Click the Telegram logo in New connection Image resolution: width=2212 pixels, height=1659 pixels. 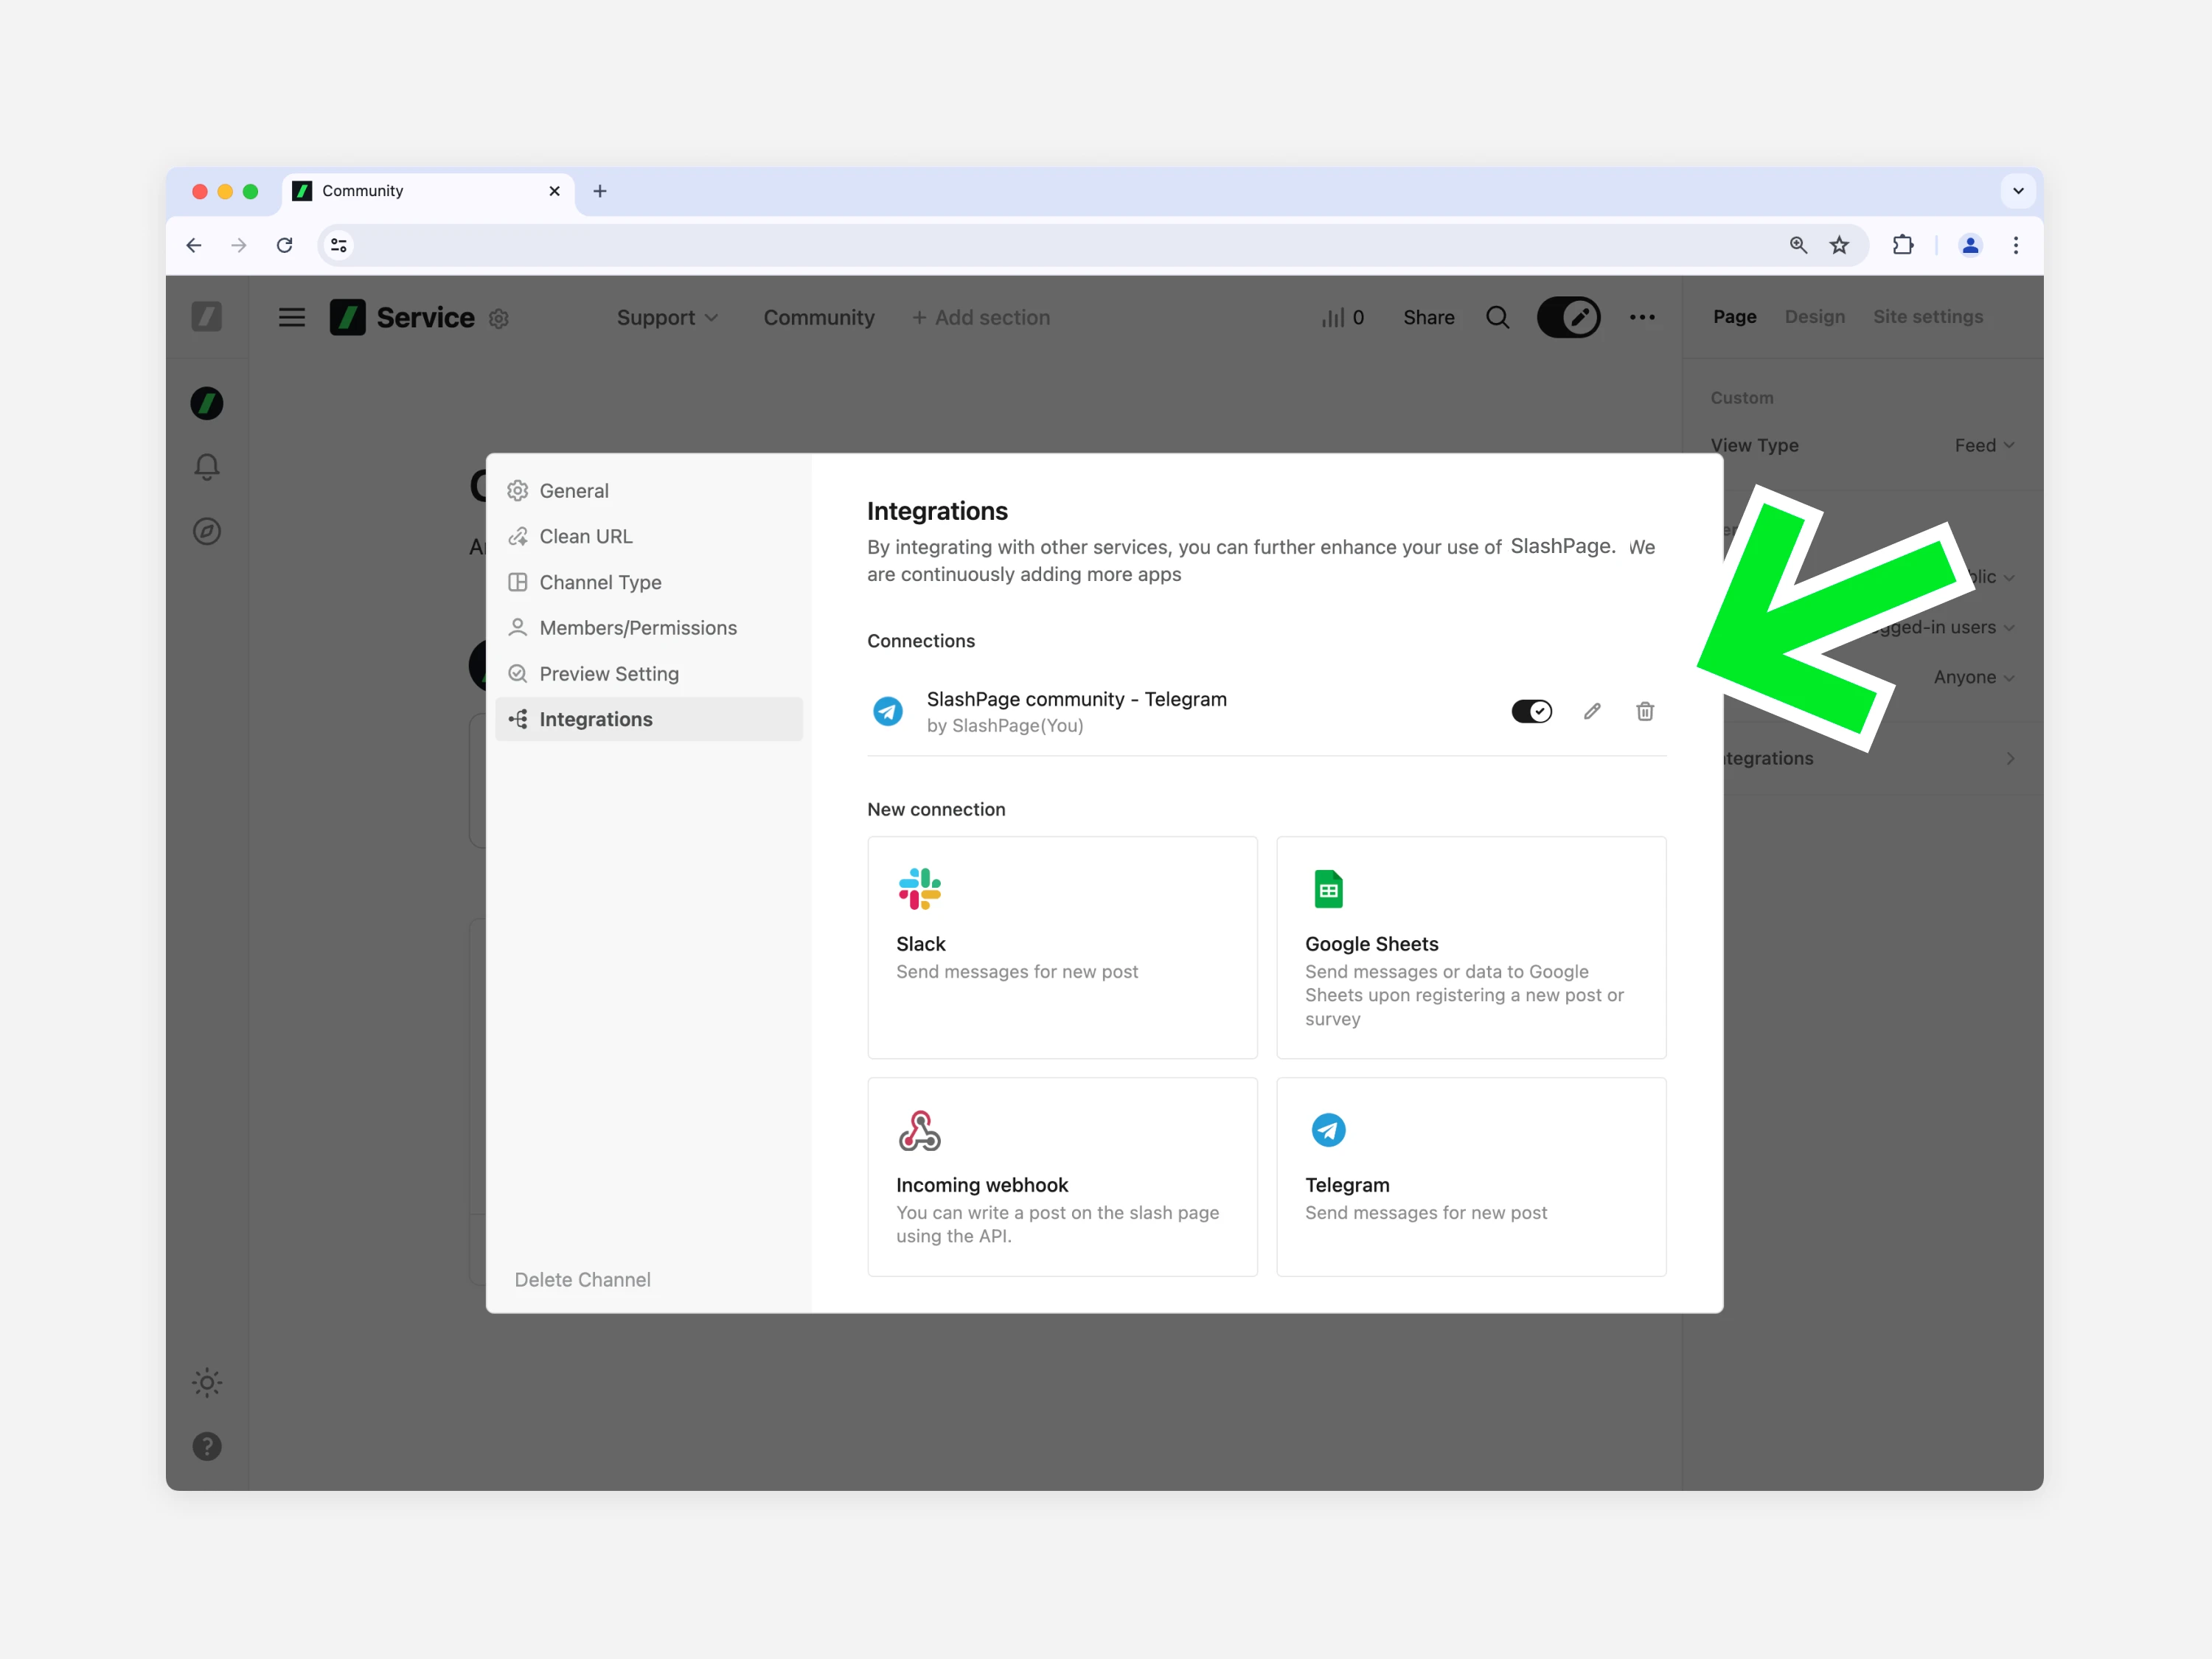[1328, 1131]
